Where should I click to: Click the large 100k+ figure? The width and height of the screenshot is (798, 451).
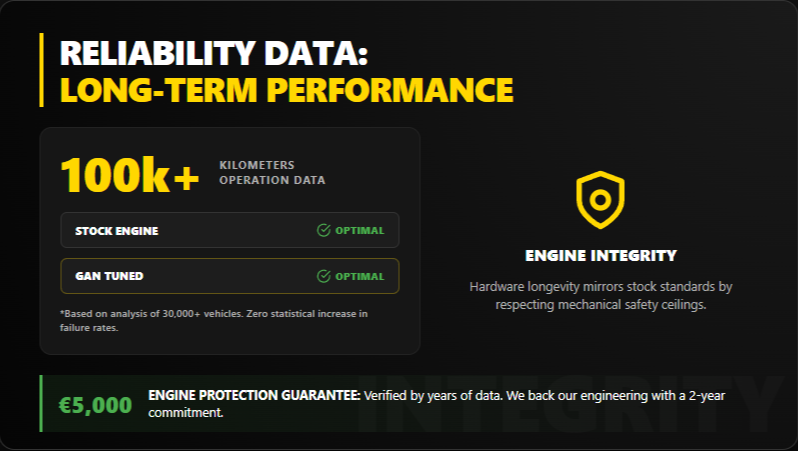tap(130, 174)
